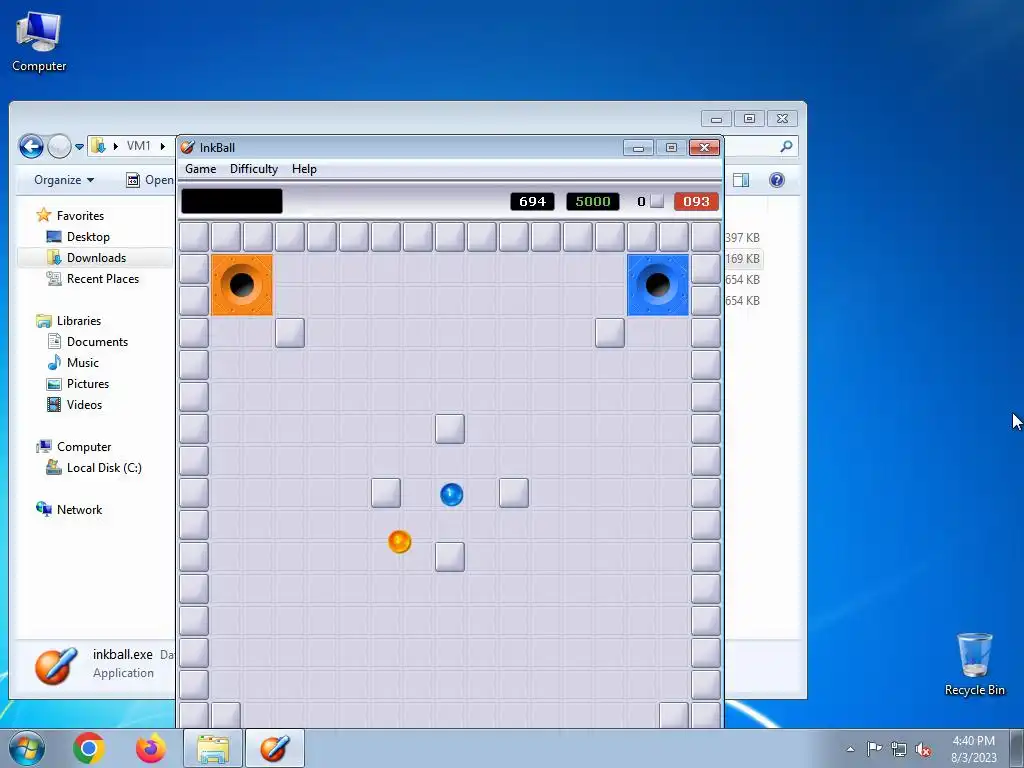Open the Windows Start menu
Screen dimensions: 1024x768
point(26,748)
